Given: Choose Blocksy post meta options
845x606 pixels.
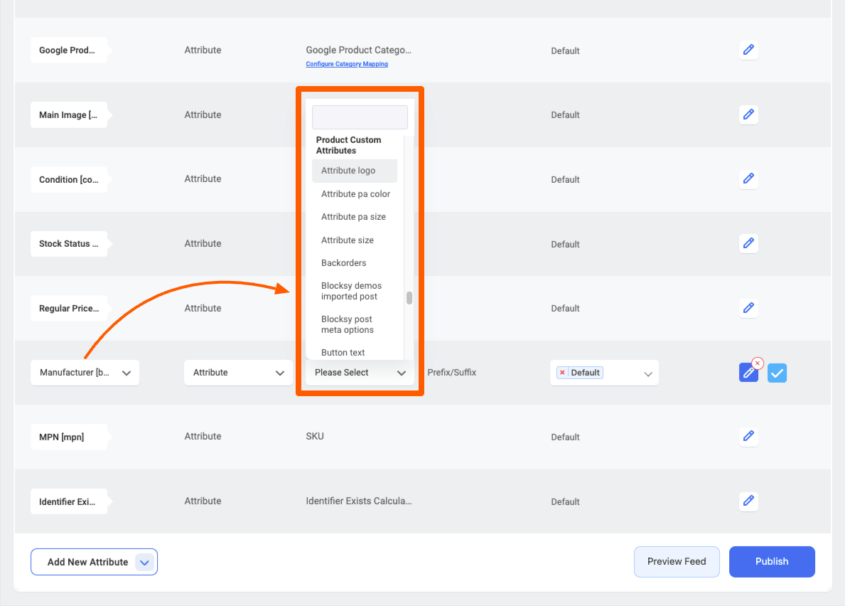Looking at the screenshot, I should point(348,324).
